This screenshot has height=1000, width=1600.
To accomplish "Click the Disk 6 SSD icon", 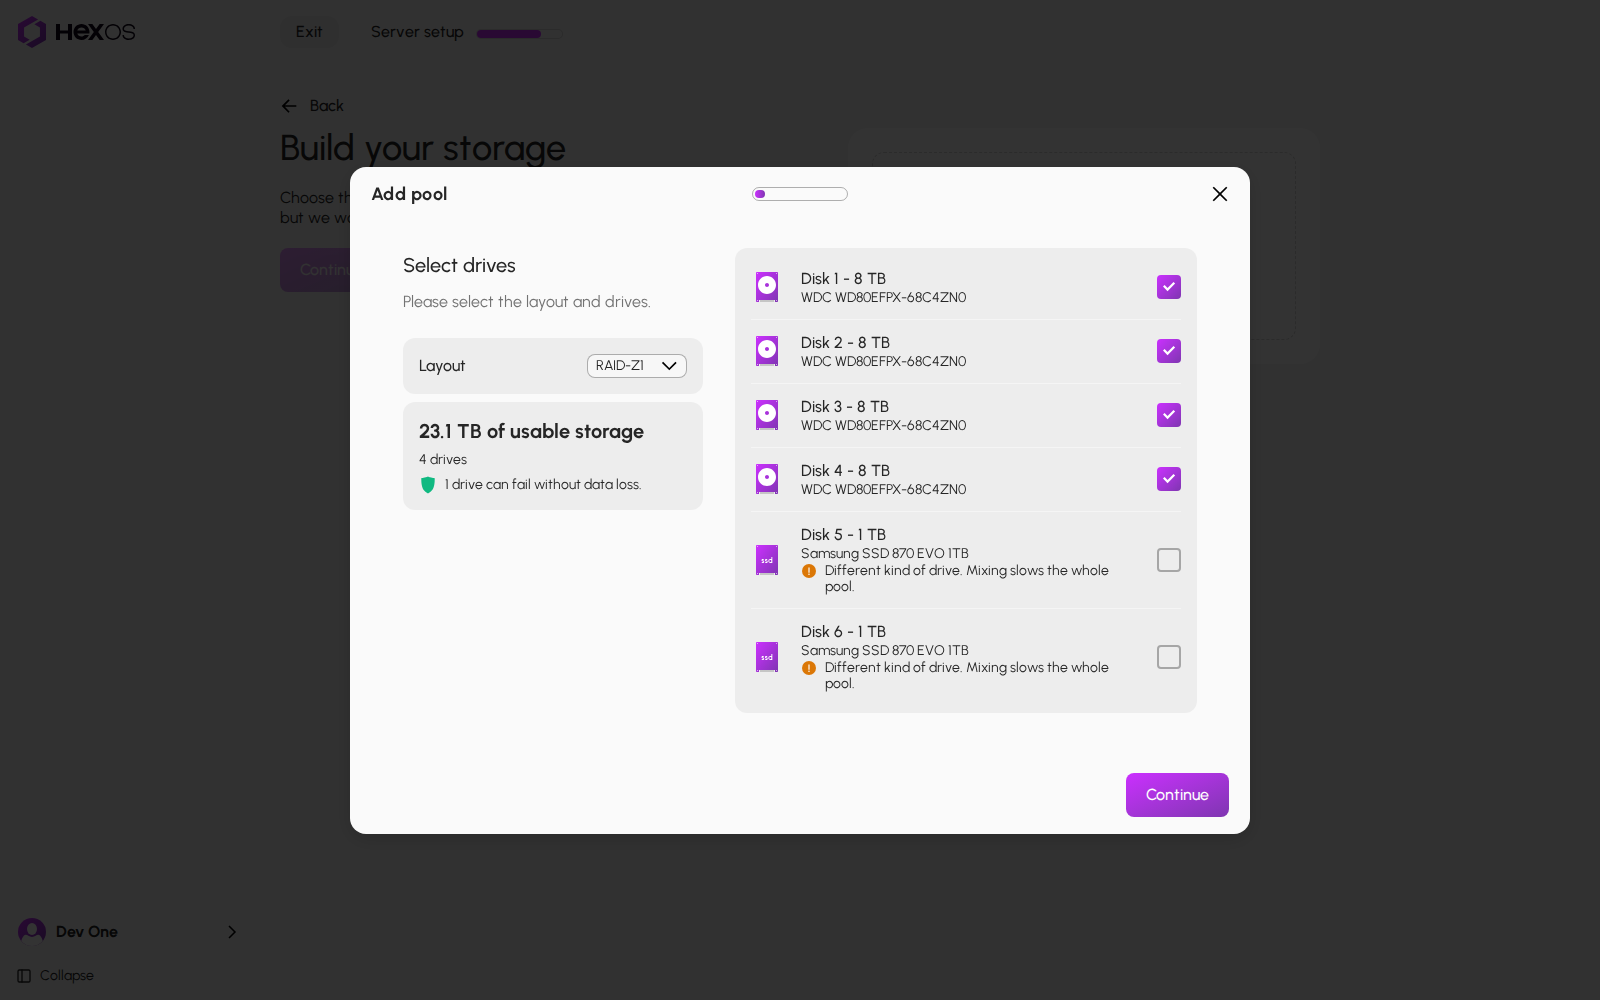I will point(767,657).
